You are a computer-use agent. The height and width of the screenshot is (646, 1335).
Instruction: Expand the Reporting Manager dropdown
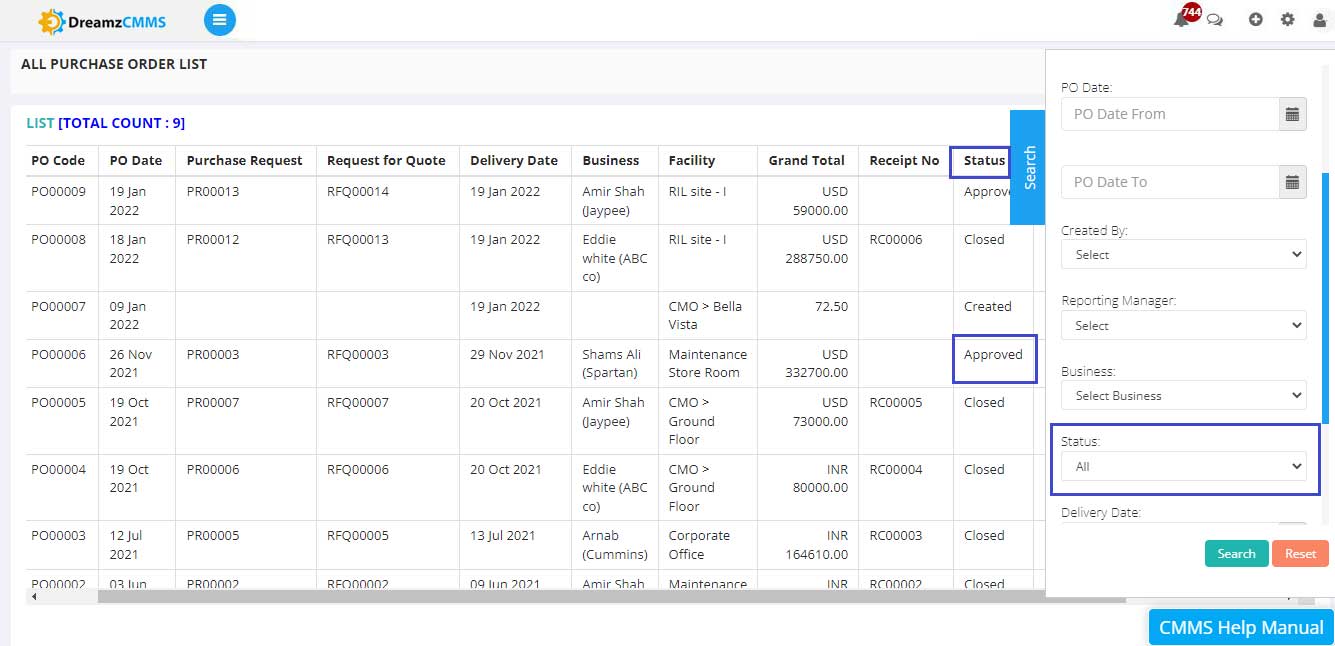[1184, 325]
